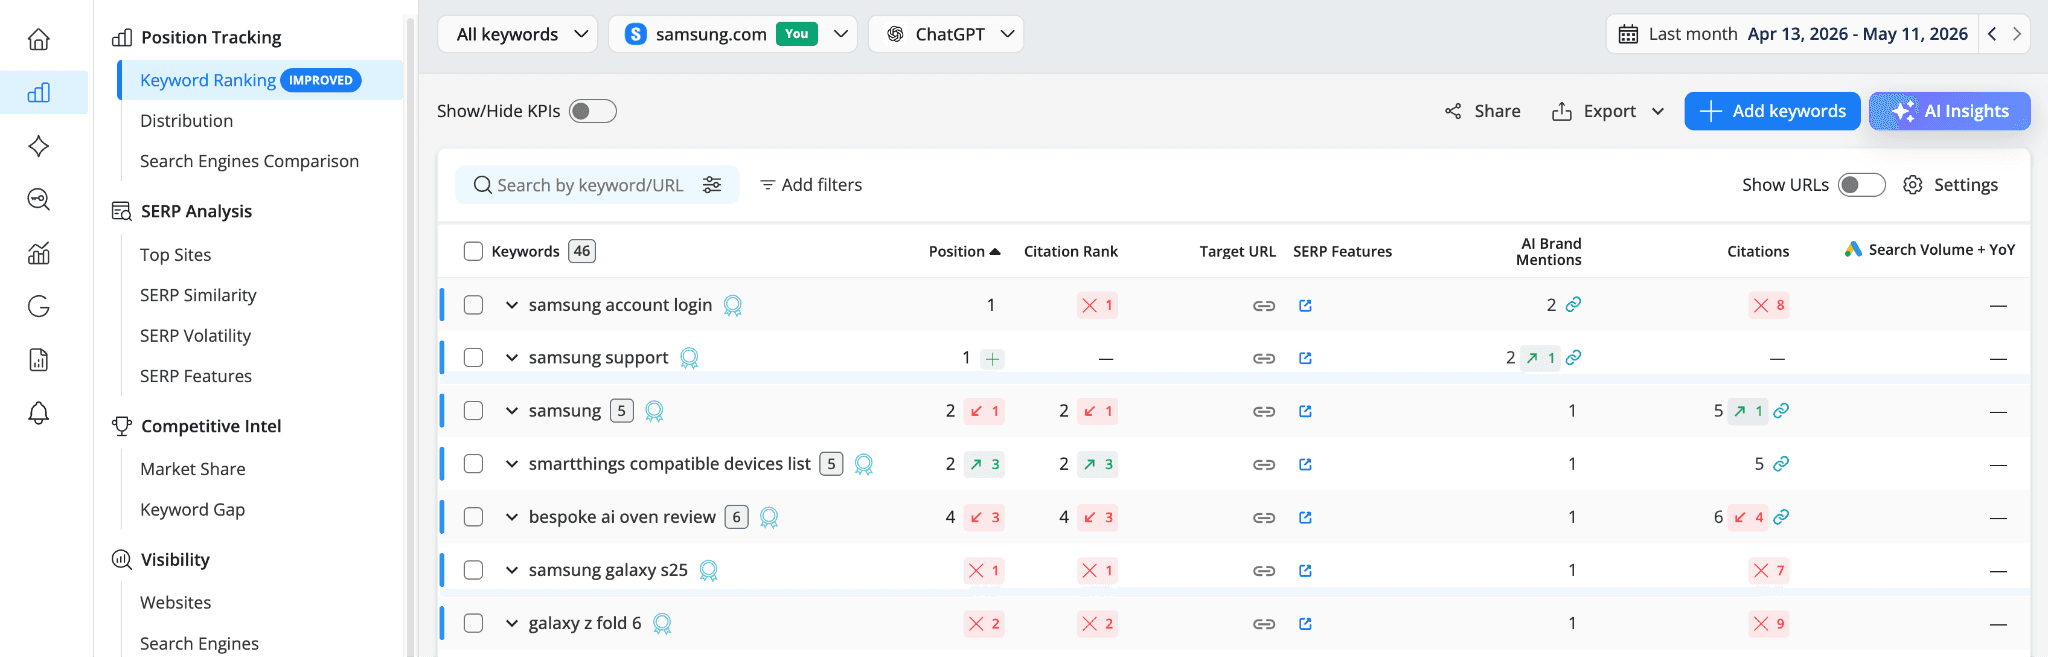Expand the samsung account login row
This screenshot has height=657, width=2048.
(512, 305)
